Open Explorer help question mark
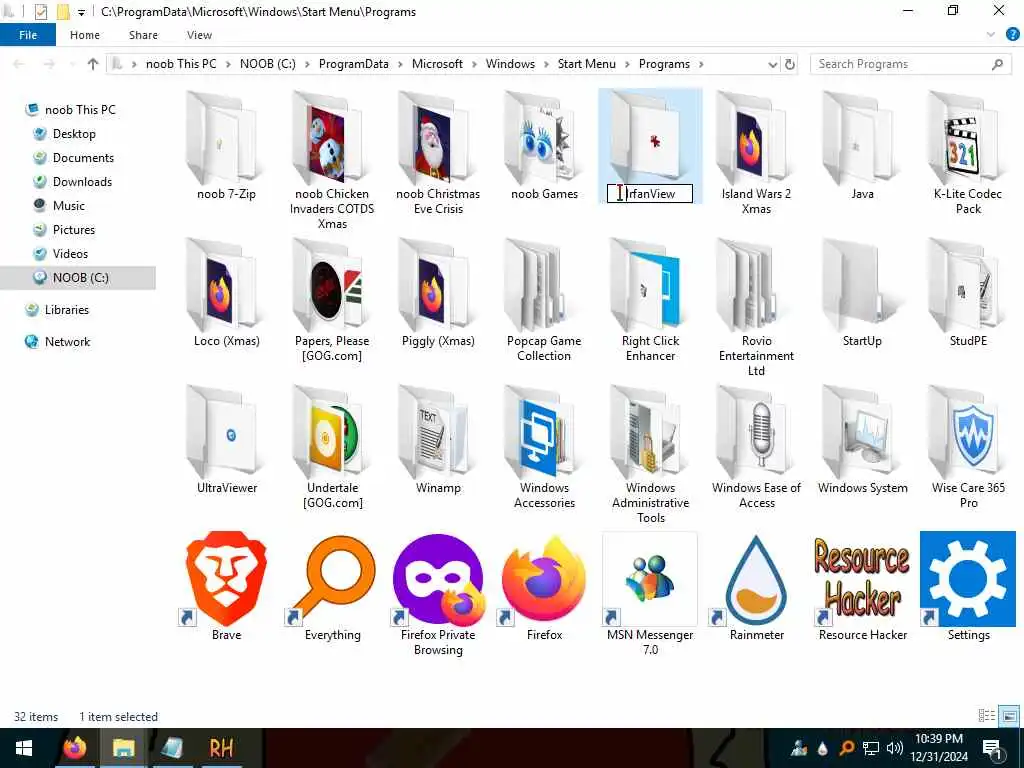 click(1012, 35)
